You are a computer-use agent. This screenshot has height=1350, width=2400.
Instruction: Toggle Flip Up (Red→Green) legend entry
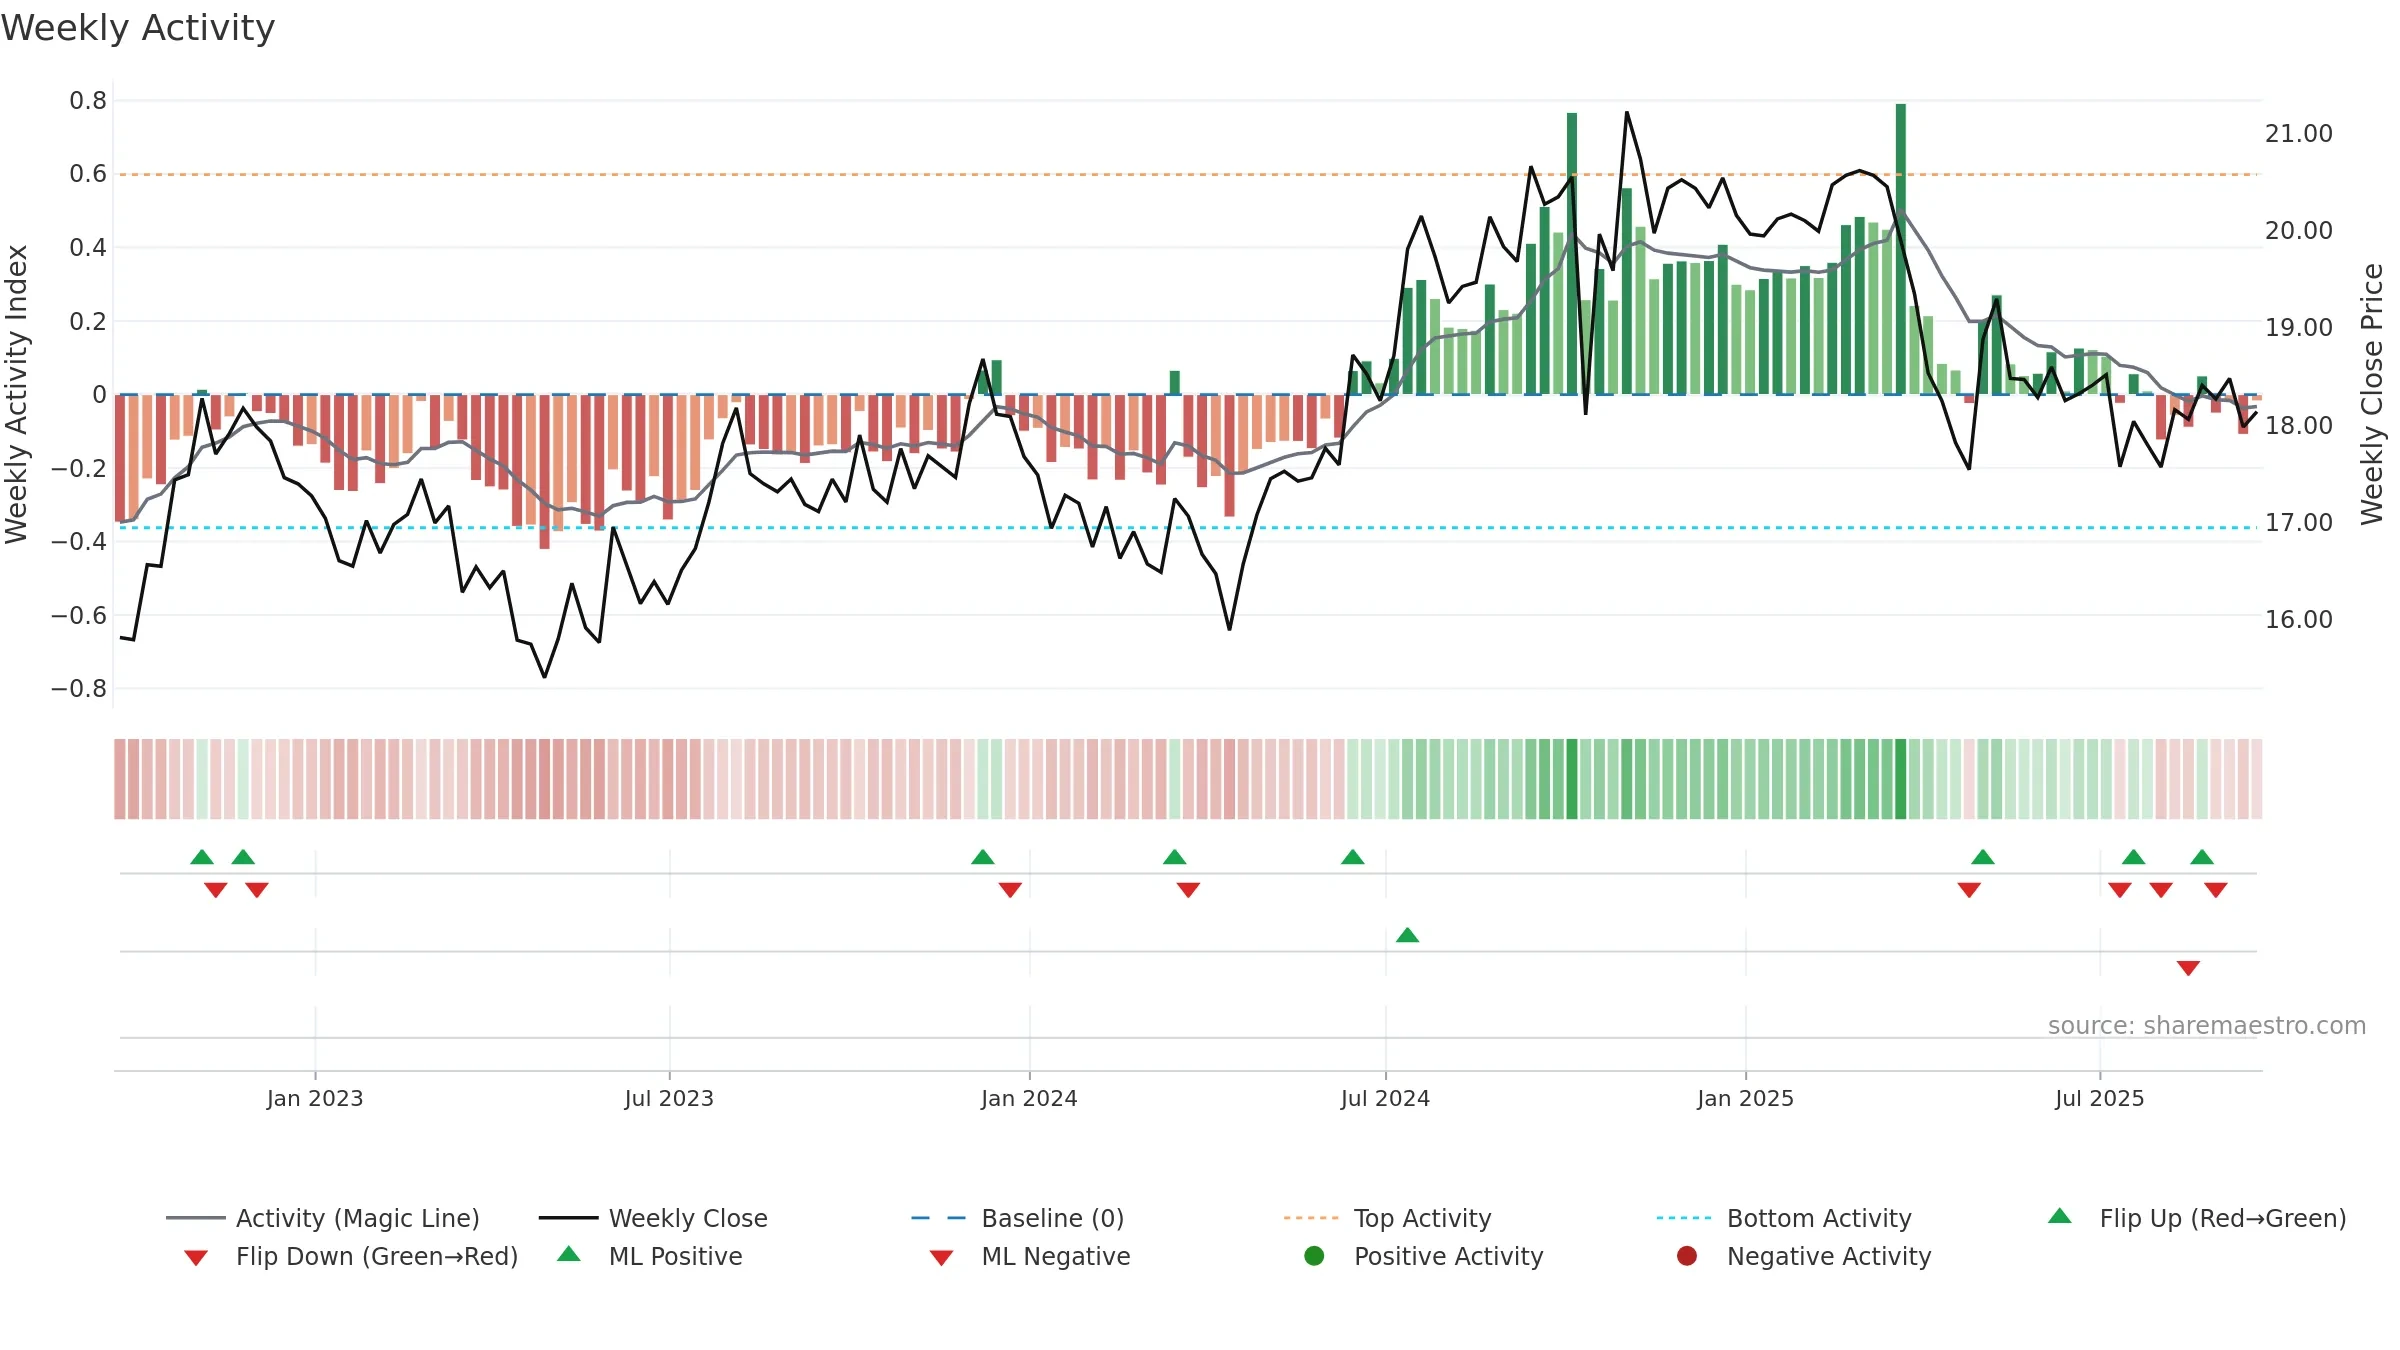tap(2197, 1218)
